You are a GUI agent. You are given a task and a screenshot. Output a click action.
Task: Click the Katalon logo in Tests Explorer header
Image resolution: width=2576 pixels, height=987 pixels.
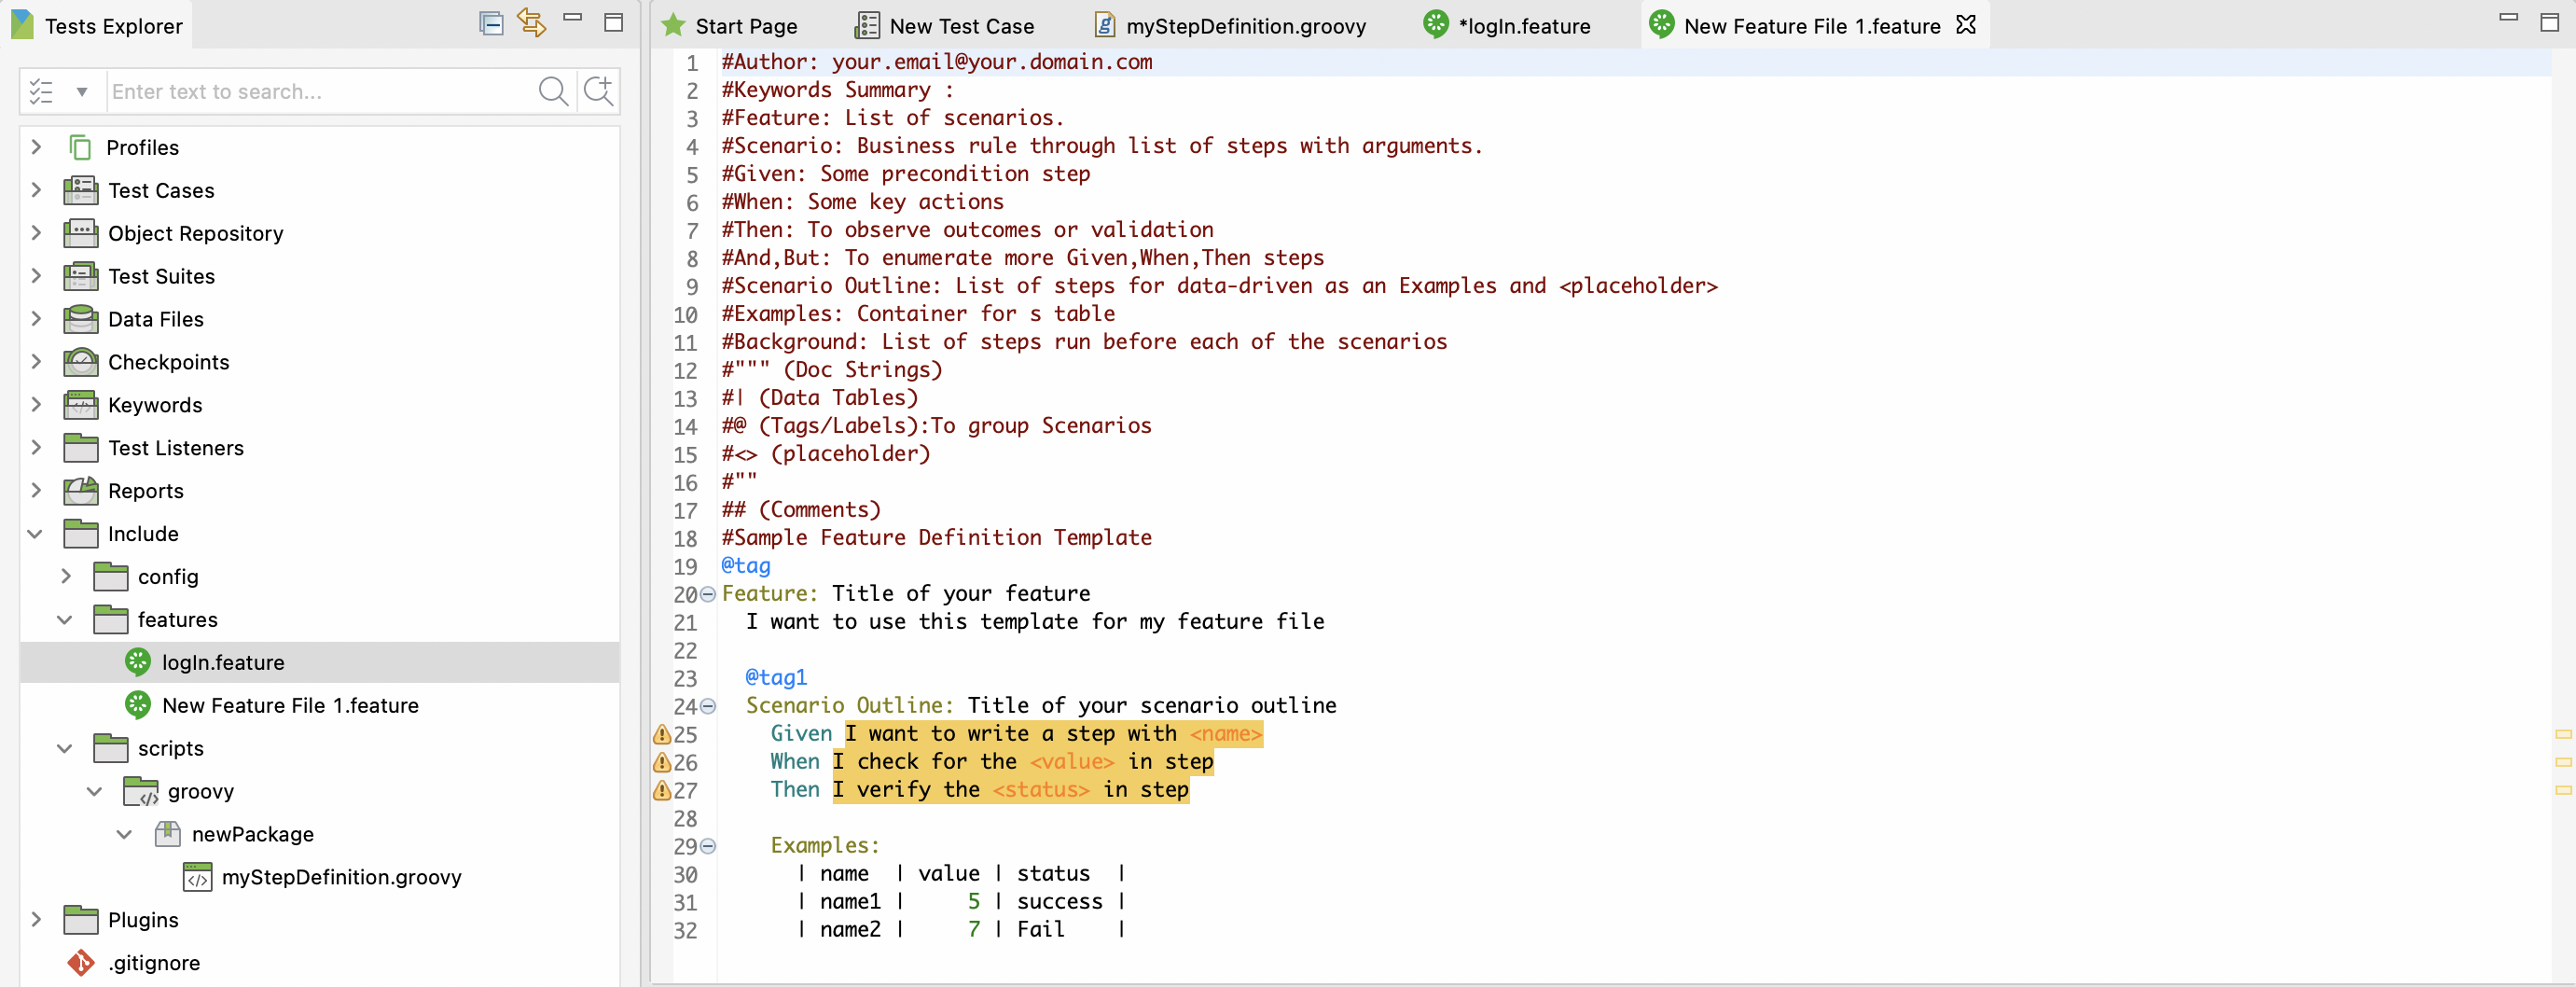click(21, 22)
